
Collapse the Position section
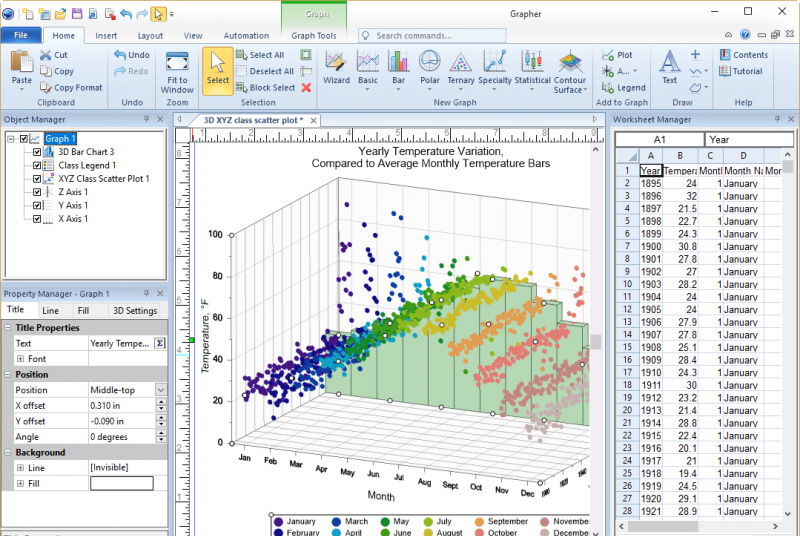tap(8, 374)
